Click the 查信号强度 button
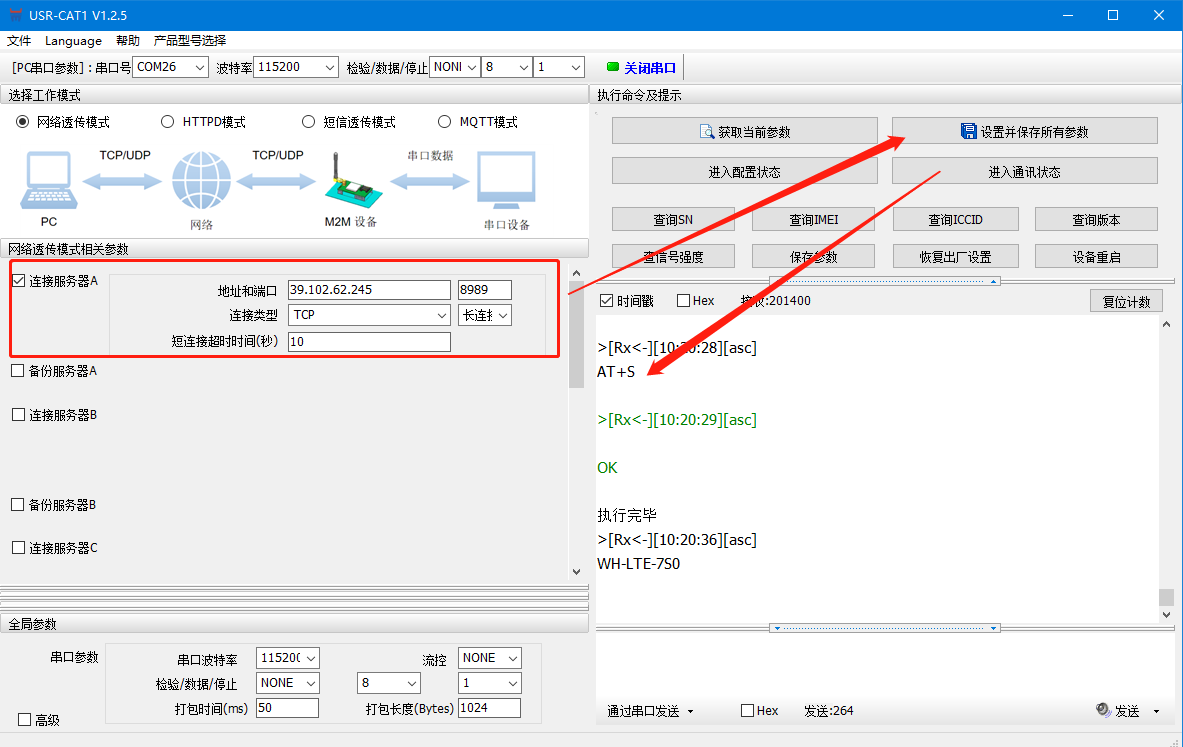This screenshot has height=747, width=1183. pyautogui.click(x=673, y=257)
